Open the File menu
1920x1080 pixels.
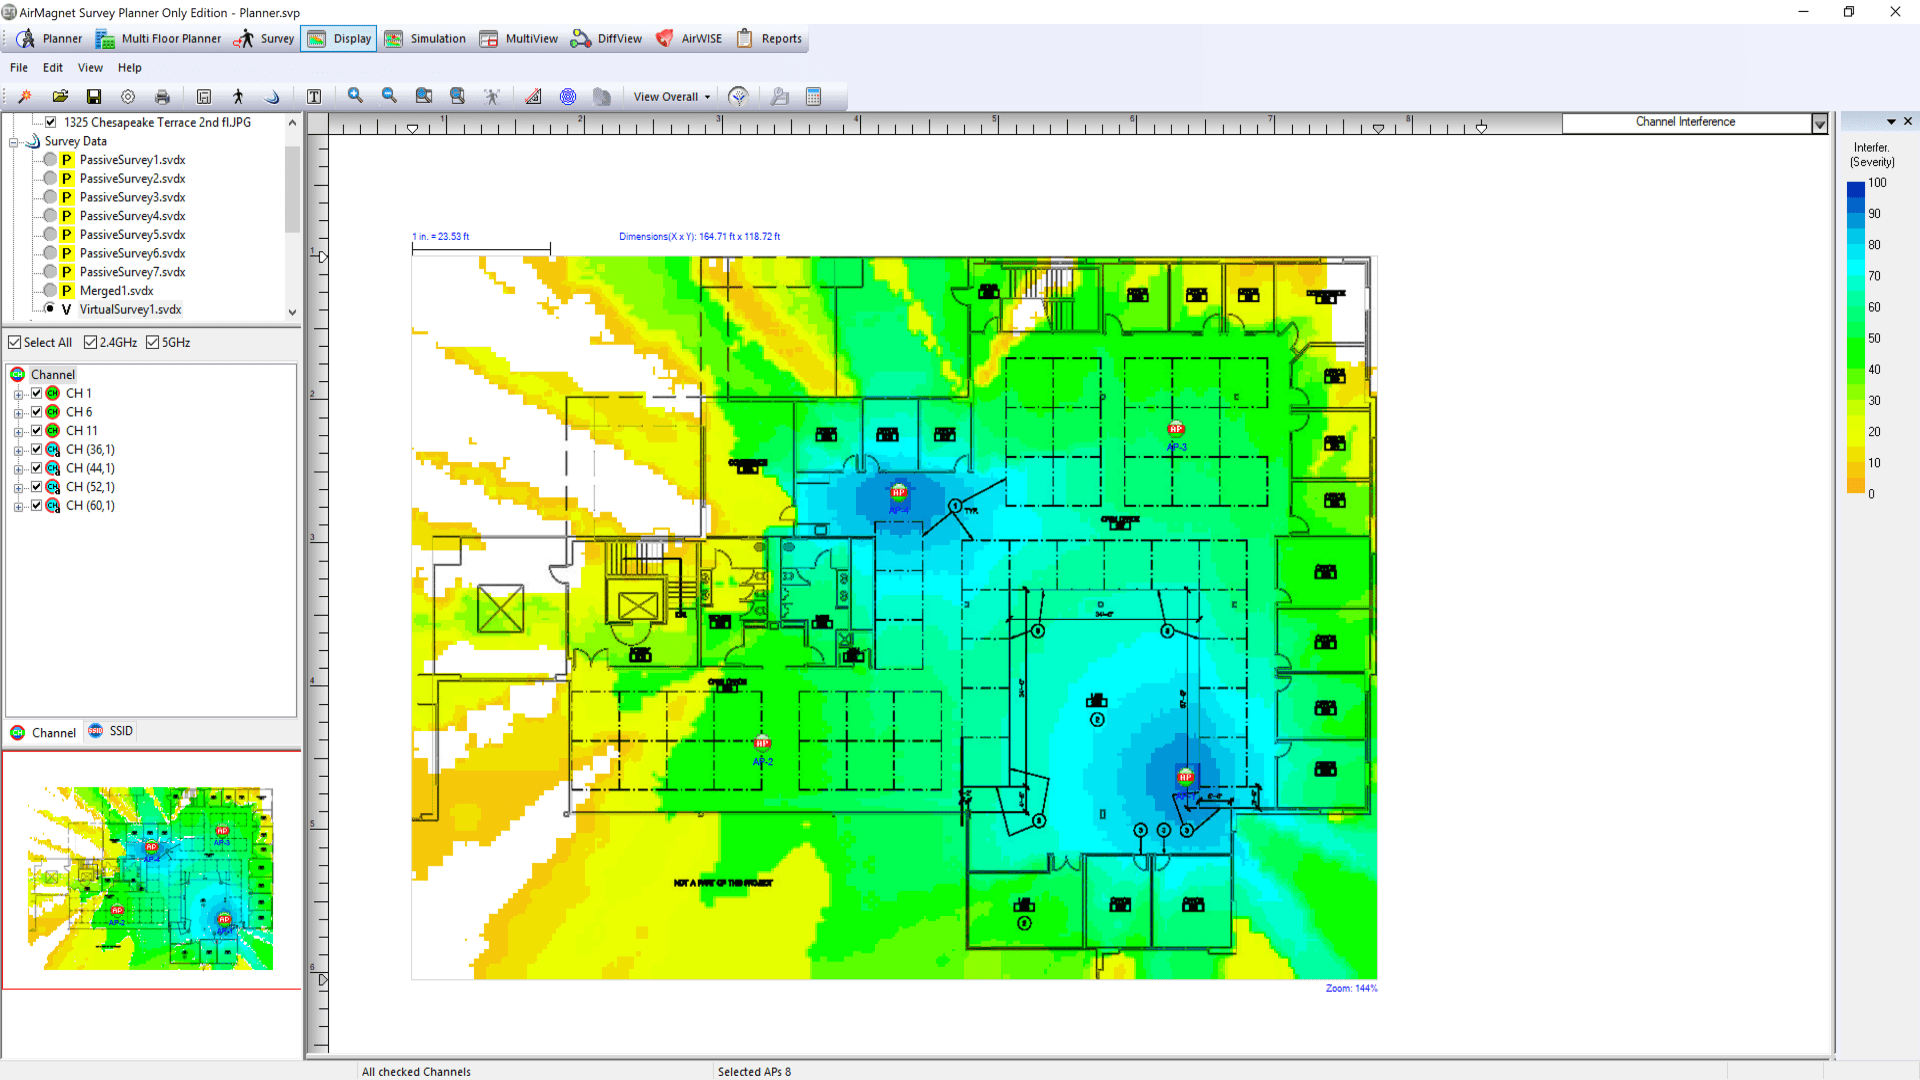pos(18,67)
